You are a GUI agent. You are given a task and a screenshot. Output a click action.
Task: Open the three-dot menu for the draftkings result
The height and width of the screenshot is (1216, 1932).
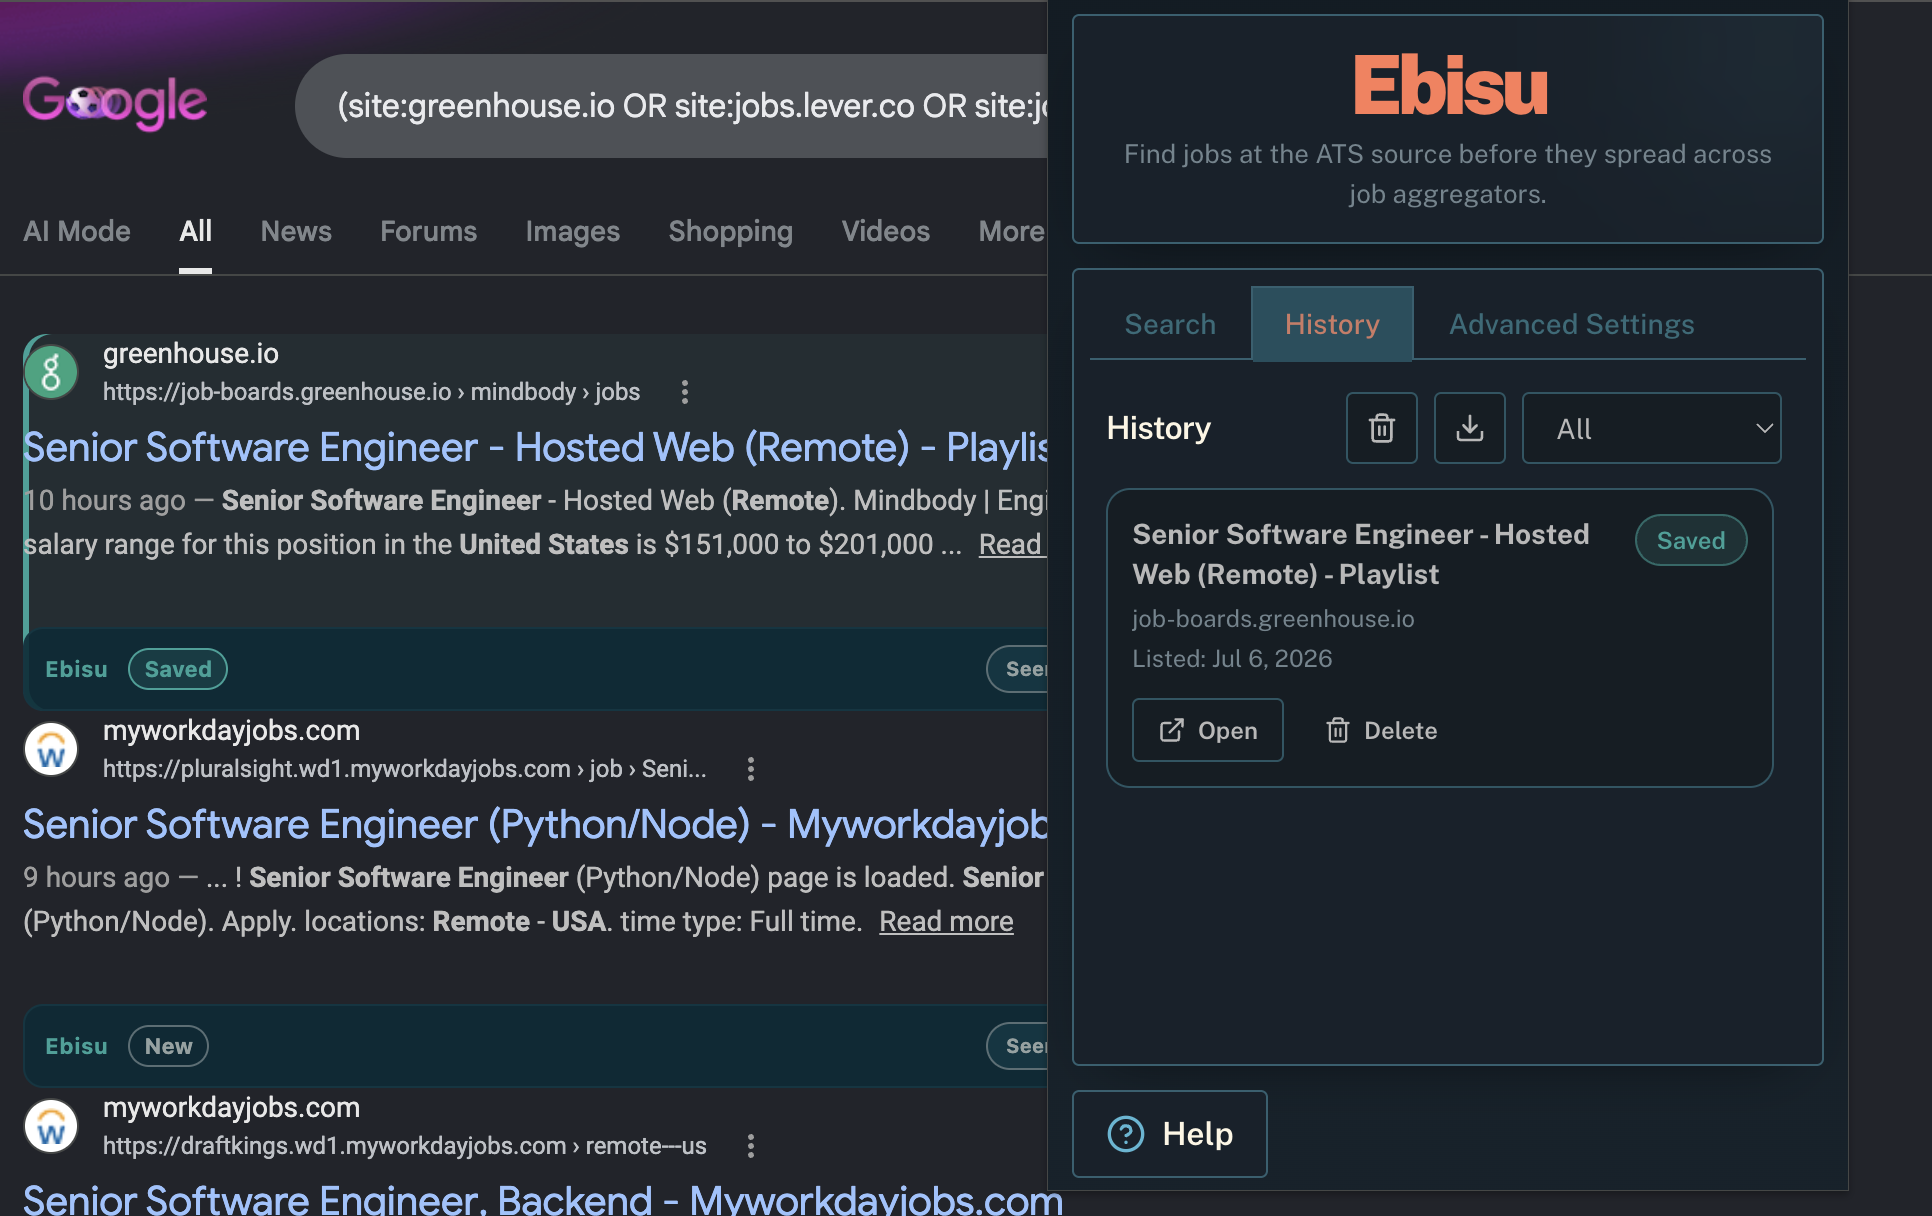pyautogui.click(x=751, y=1146)
